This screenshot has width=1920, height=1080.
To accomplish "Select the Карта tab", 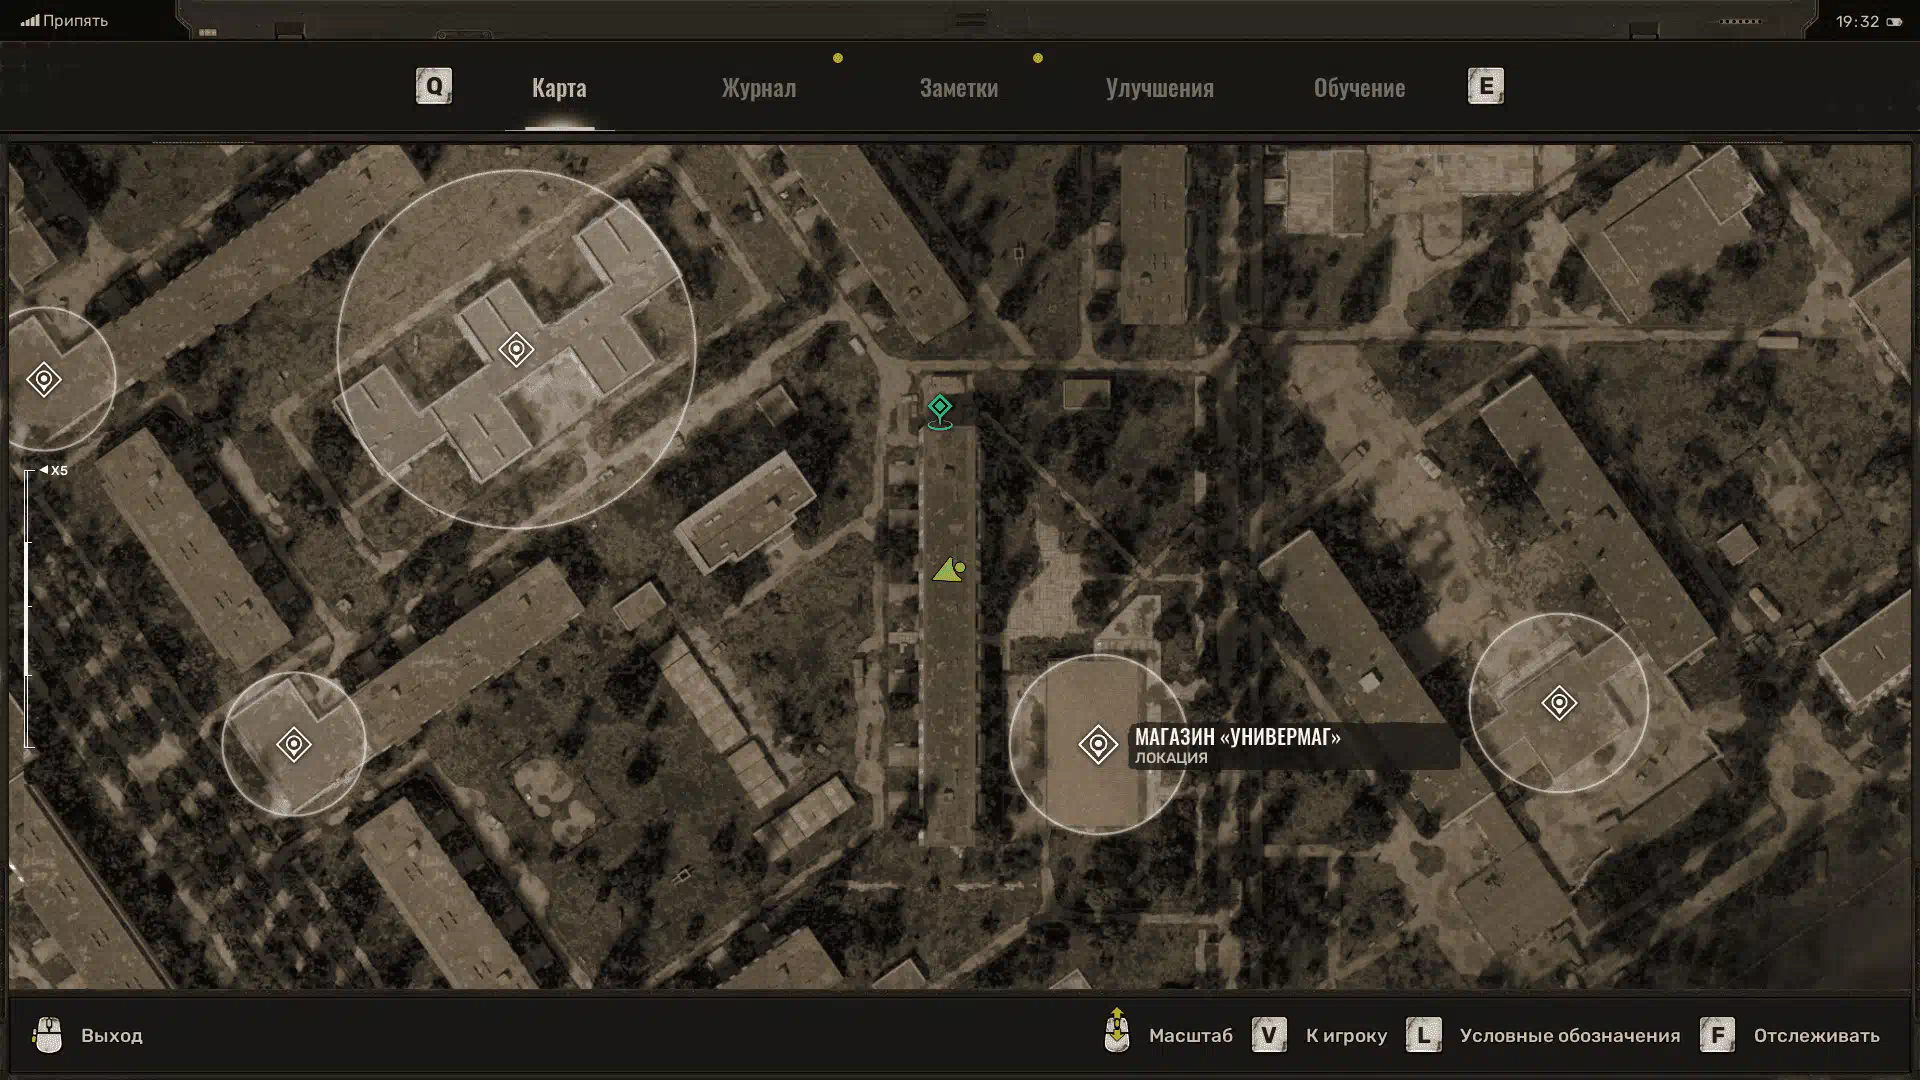I will pos(559,88).
